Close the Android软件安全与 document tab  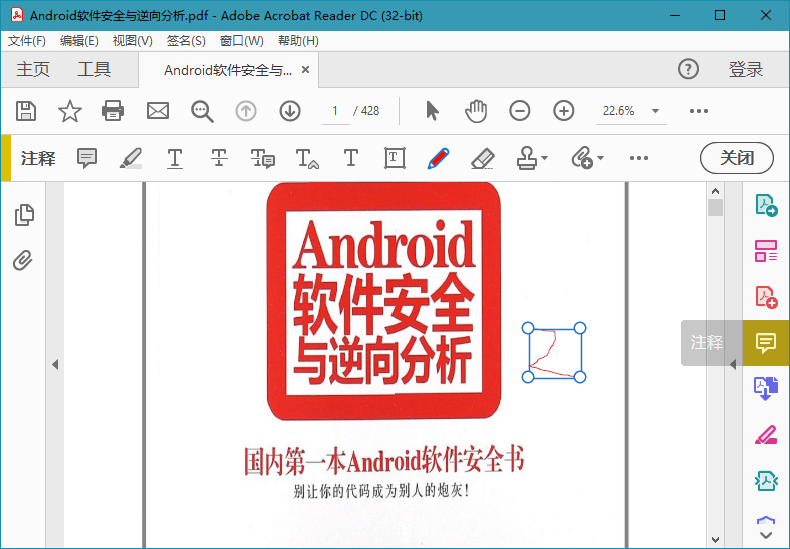tap(305, 70)
